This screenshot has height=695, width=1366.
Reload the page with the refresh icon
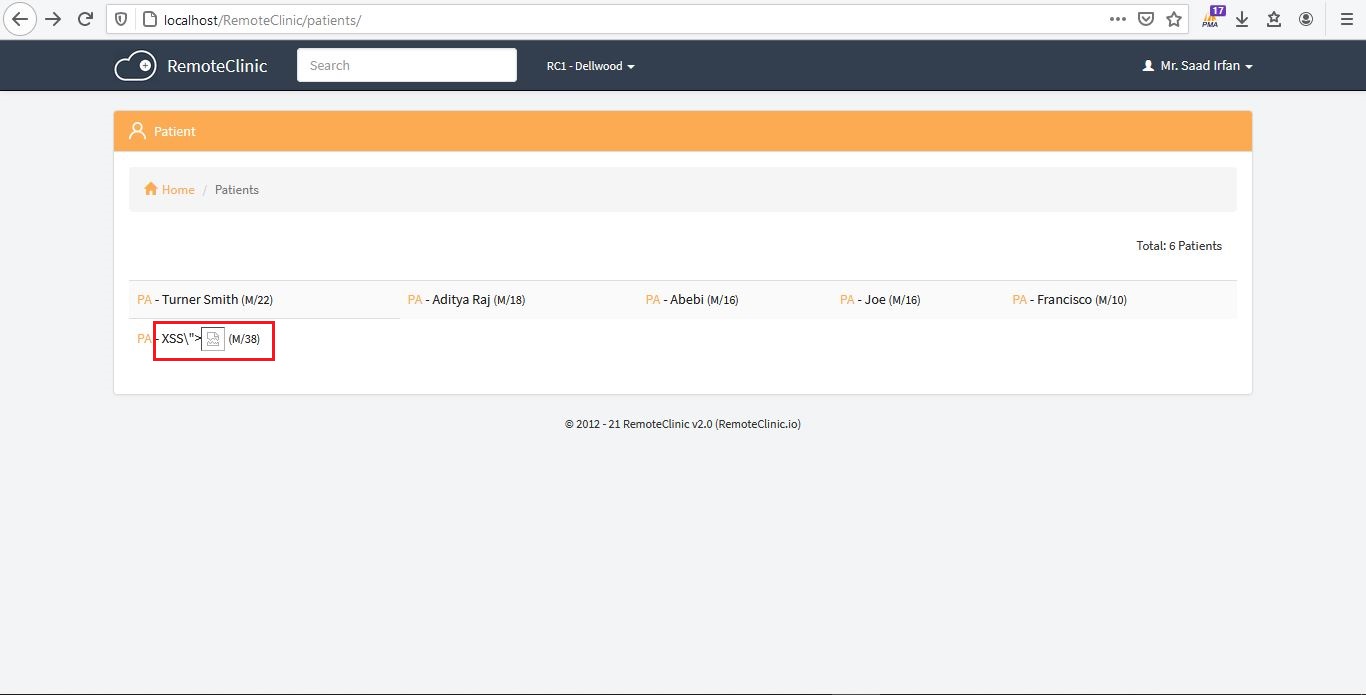pos(86,19)
